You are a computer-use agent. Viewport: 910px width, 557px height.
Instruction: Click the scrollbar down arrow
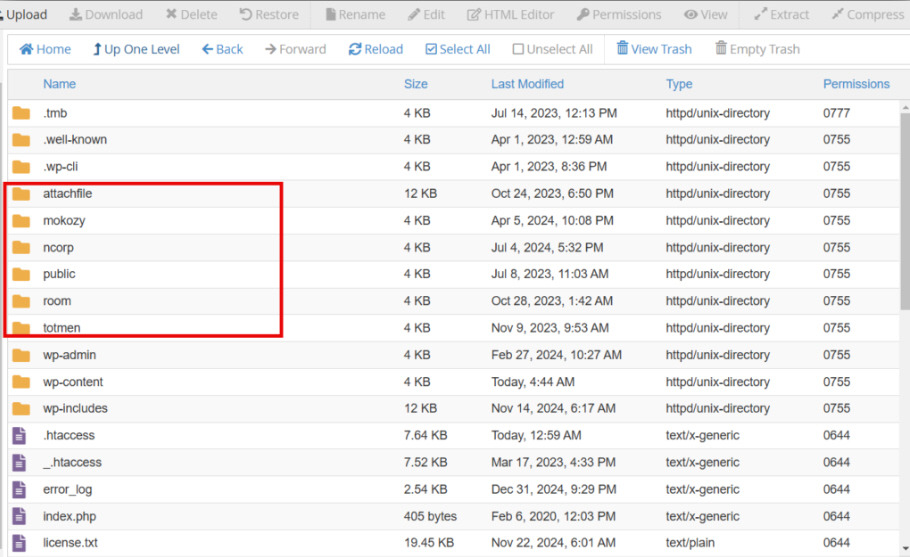(905, 549)
